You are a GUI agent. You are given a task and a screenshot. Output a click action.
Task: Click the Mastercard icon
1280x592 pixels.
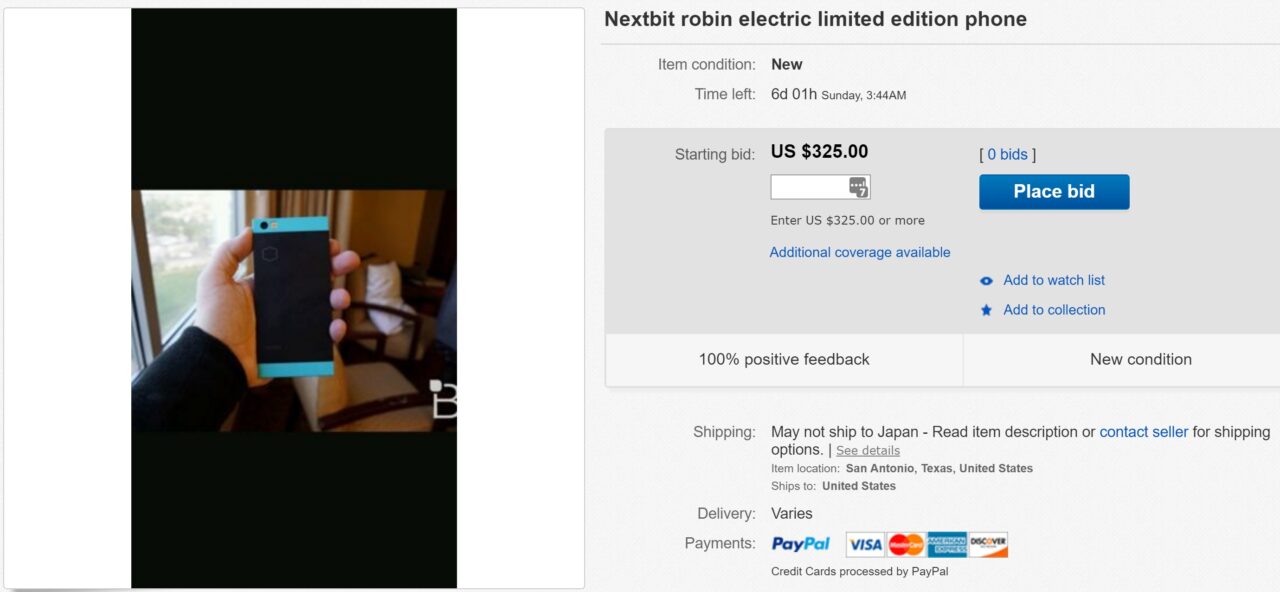pyautogui.click(x=906, y=544)
